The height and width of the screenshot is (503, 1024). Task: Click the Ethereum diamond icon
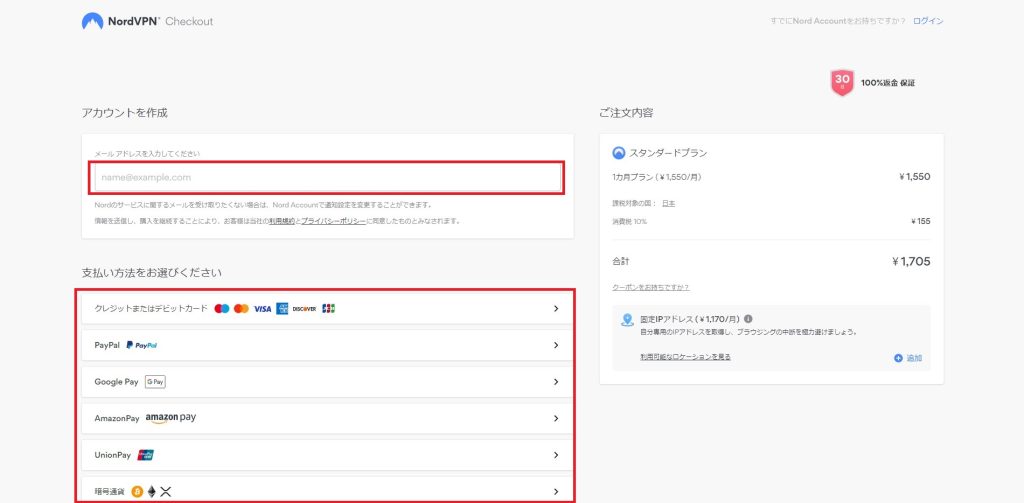coord(152,491)
